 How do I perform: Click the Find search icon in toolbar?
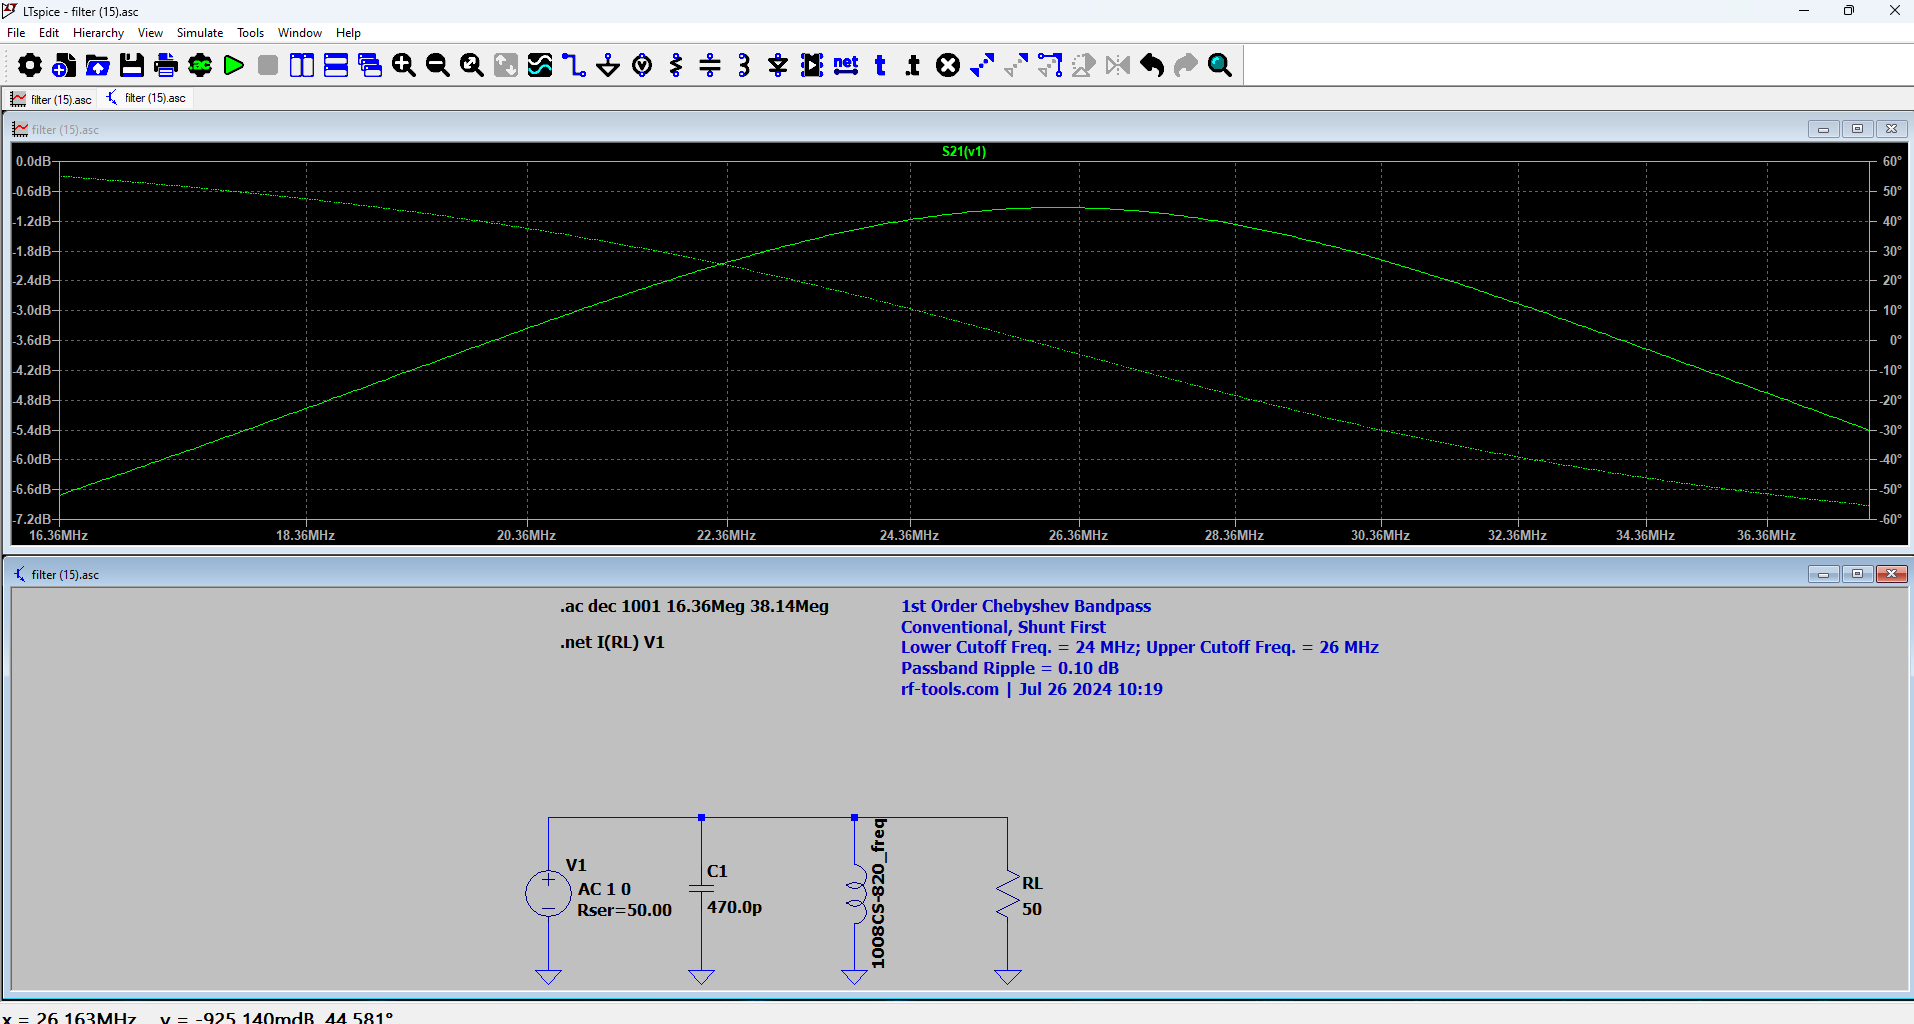point(1220,65)
